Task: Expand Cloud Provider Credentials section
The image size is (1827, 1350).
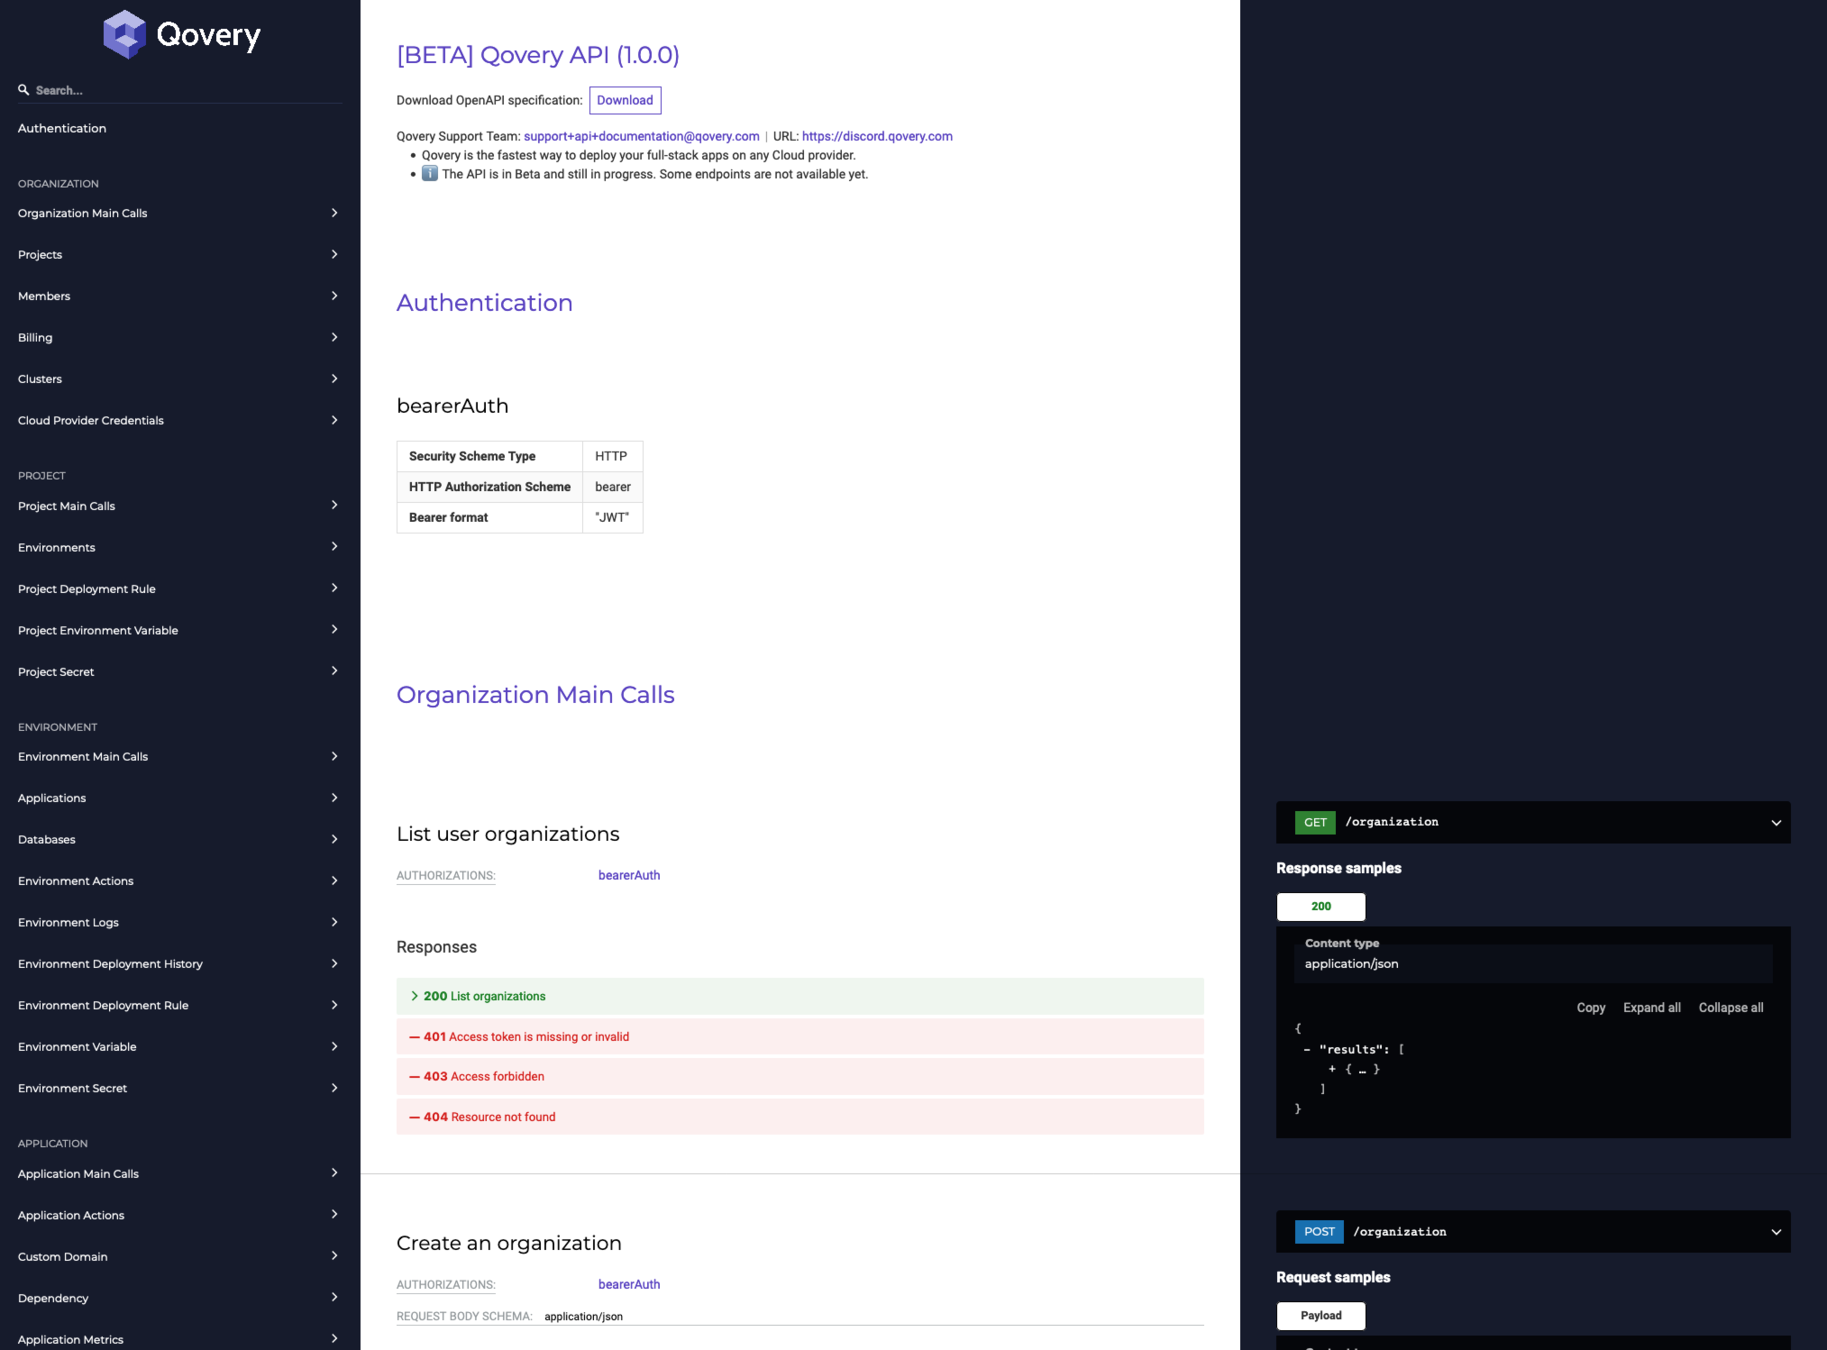Action: click(180, 421)
